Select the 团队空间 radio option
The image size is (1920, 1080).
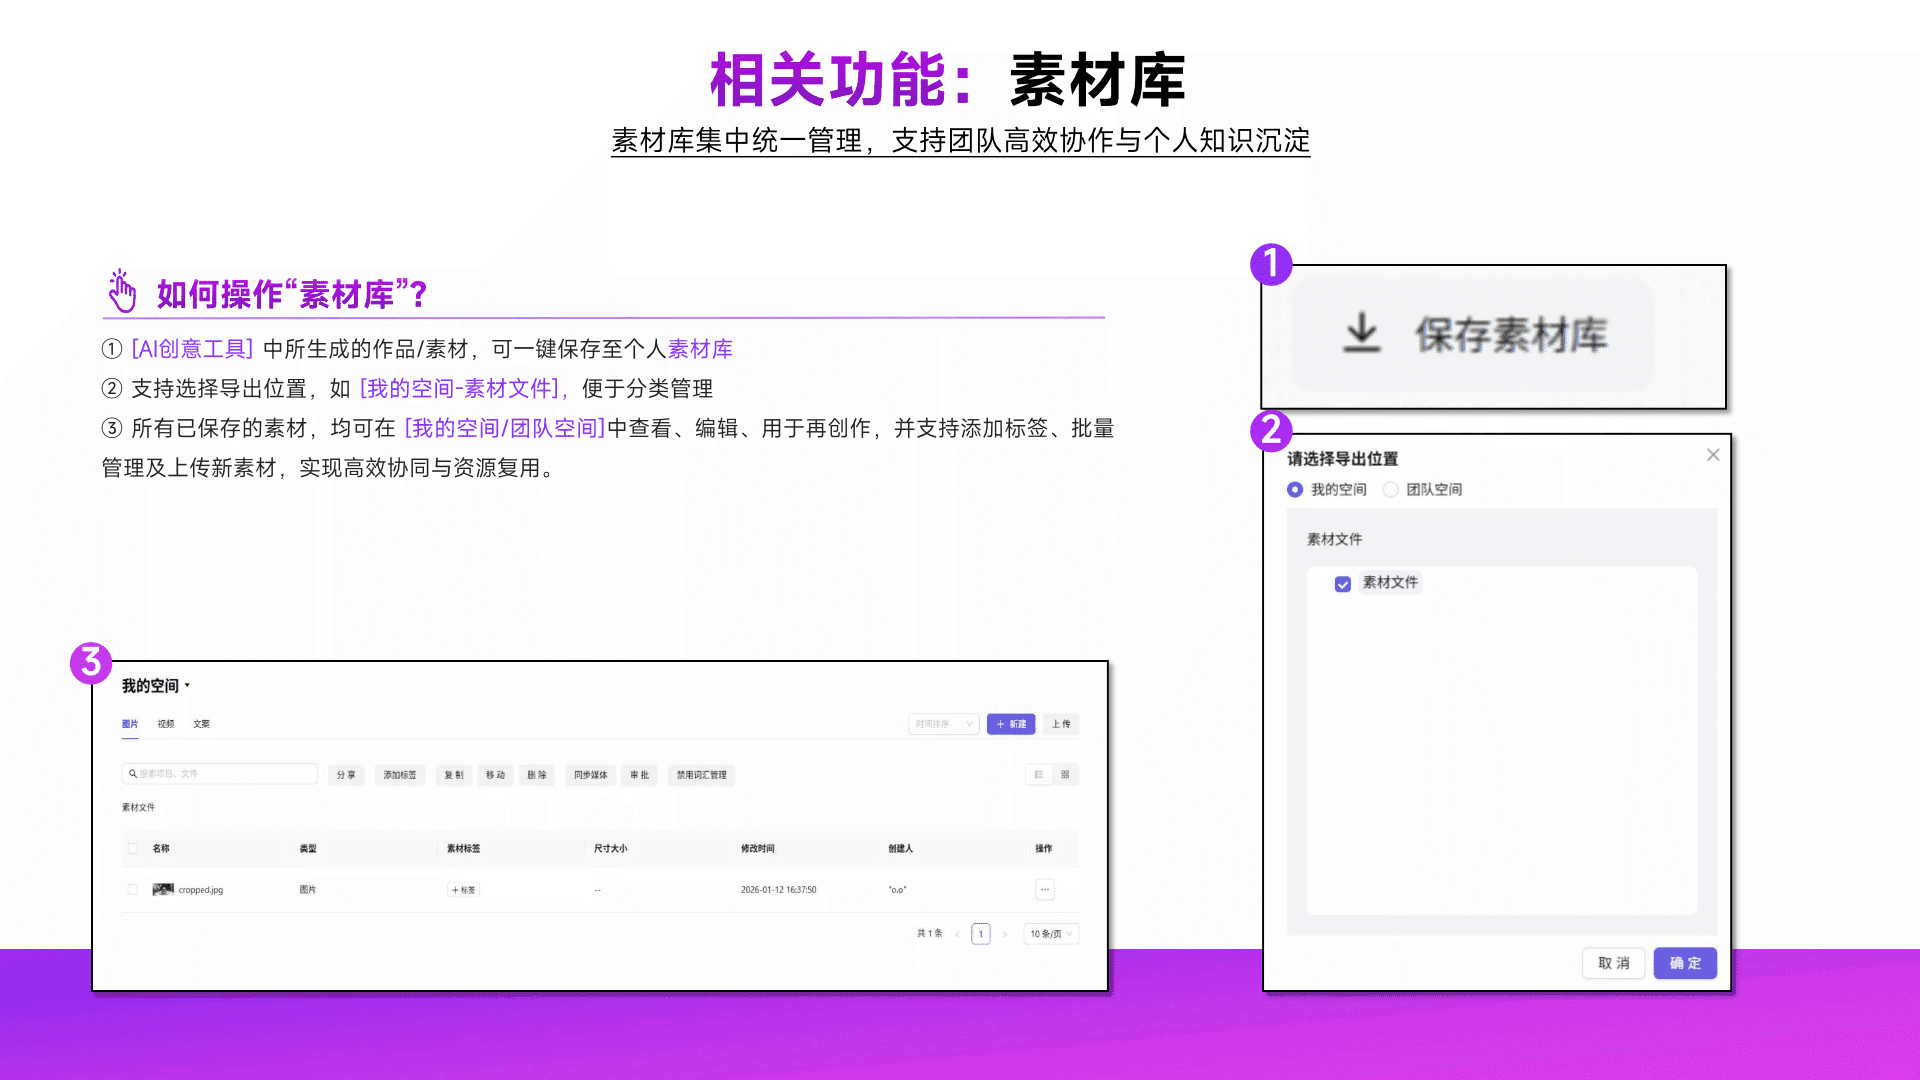coord(1391,489)
